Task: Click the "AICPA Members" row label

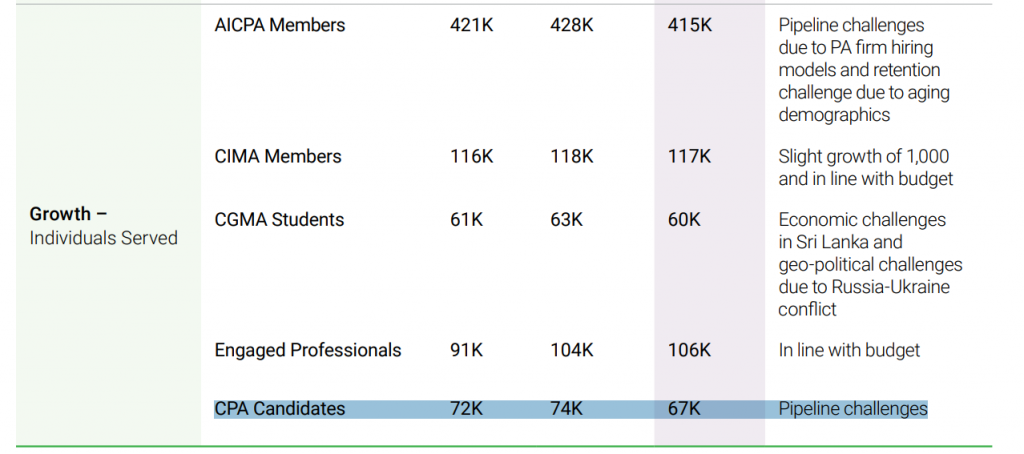Action: (280, 26)
